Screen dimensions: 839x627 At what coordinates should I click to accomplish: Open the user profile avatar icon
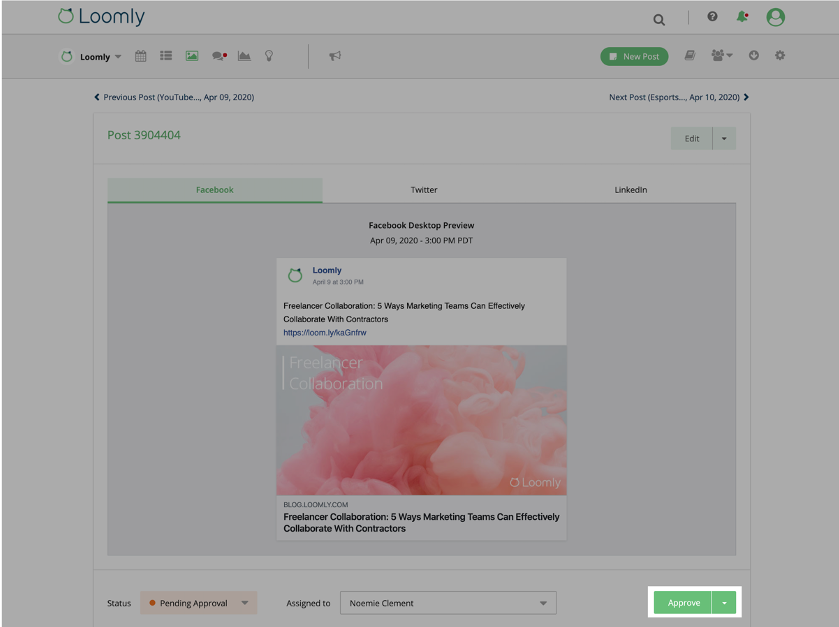click(775, 17)
